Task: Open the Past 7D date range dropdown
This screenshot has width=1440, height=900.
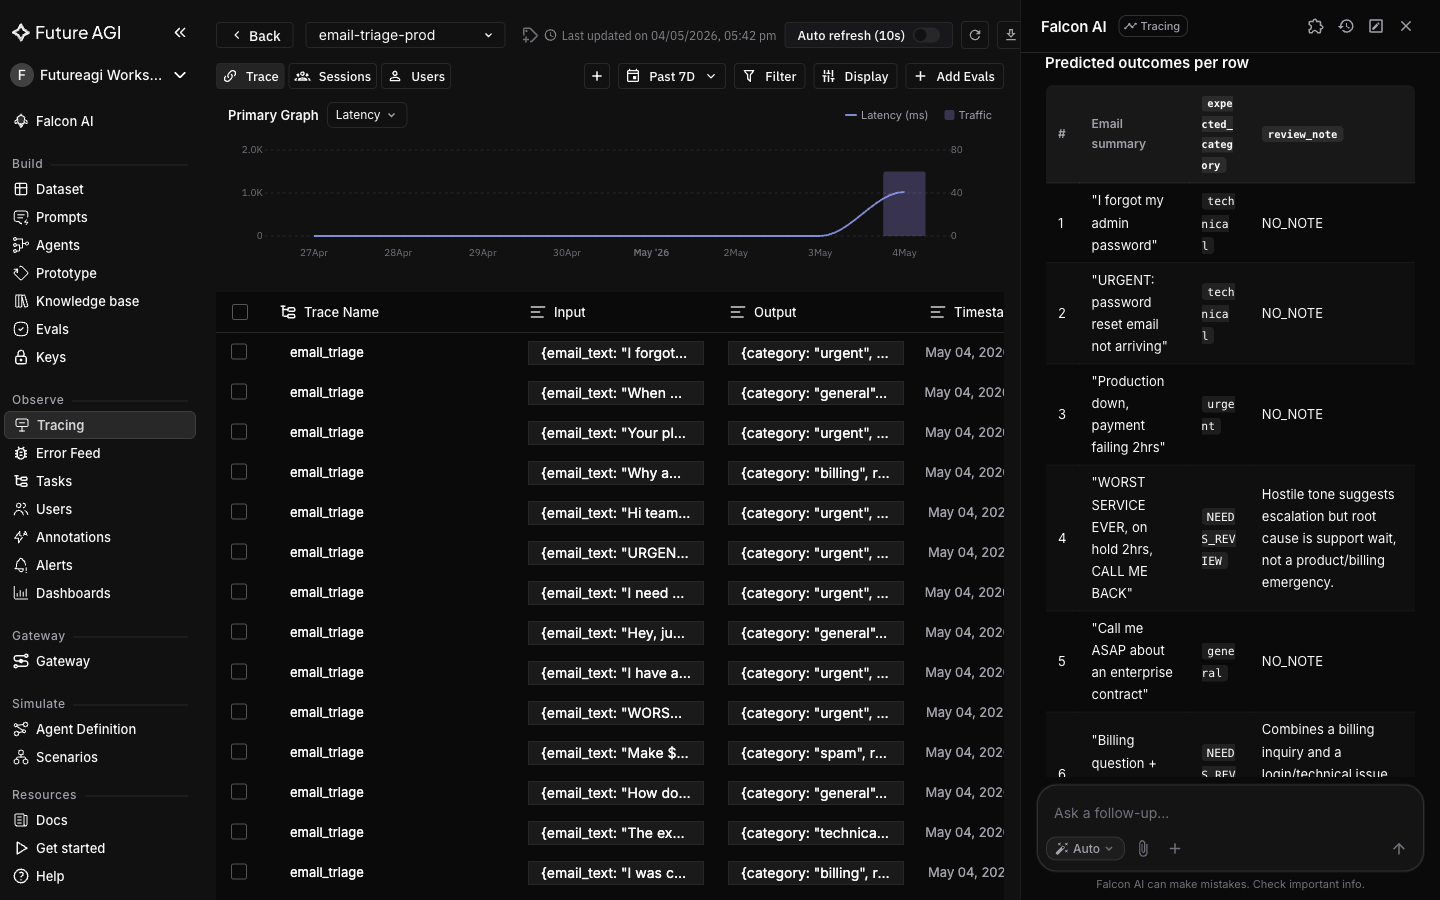Action: pyautogui.click(x=672, y=76)
